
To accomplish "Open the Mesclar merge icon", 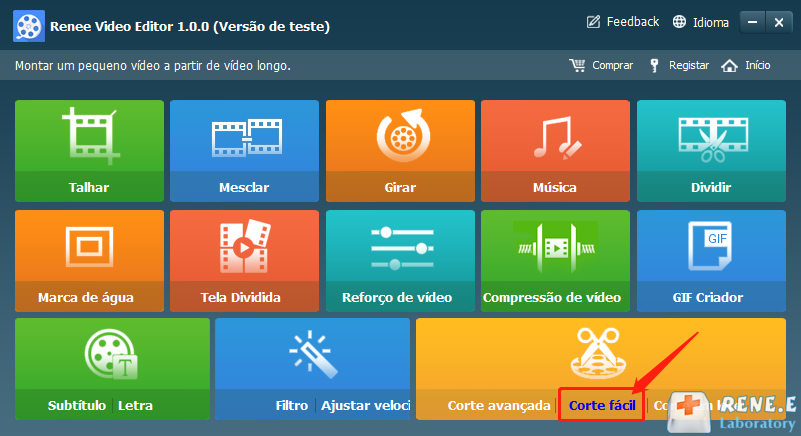I will pyautogui.click(x=246, y=137).
